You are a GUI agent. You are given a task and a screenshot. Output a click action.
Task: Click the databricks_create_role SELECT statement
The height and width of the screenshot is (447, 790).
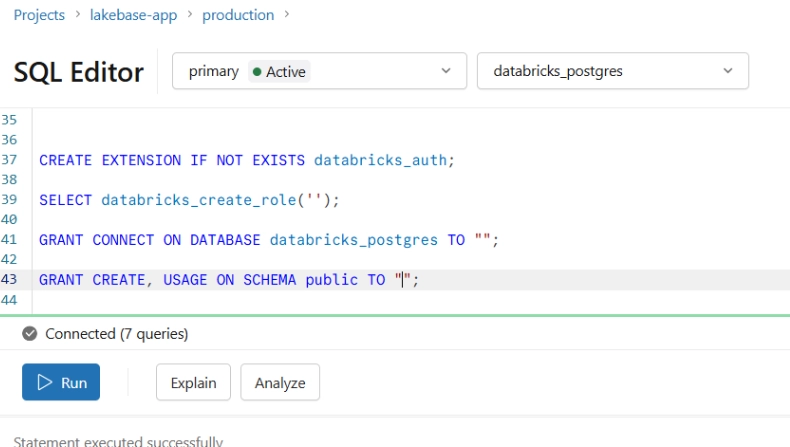pyautogui.click(x=189, y=200)
